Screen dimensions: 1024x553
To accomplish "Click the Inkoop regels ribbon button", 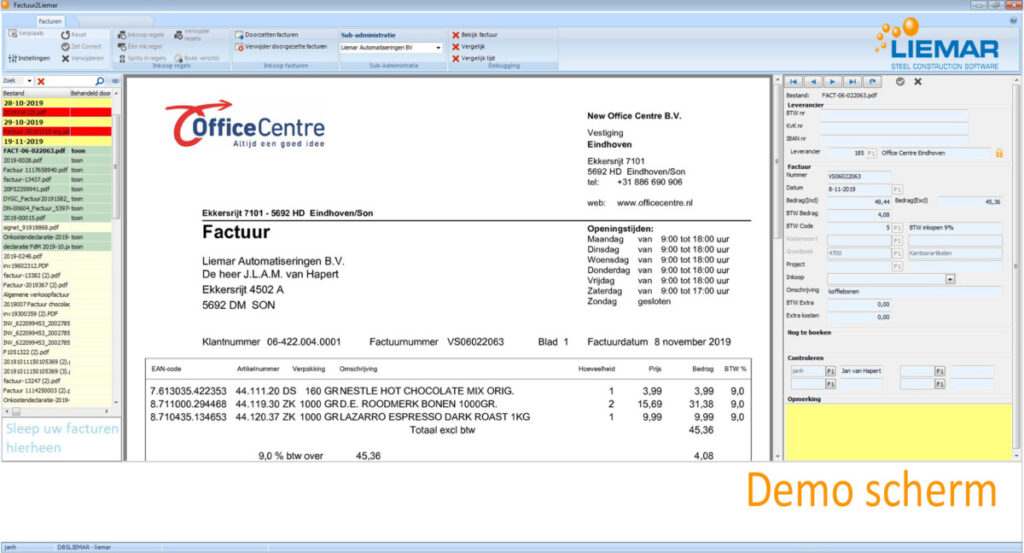I will (x=140, y=35).
